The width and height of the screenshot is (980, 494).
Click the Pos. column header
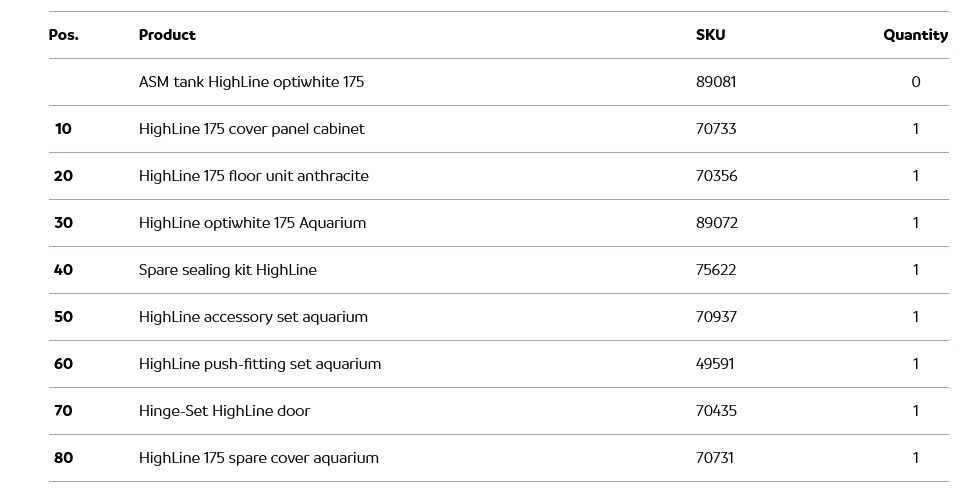click(63, 35)
